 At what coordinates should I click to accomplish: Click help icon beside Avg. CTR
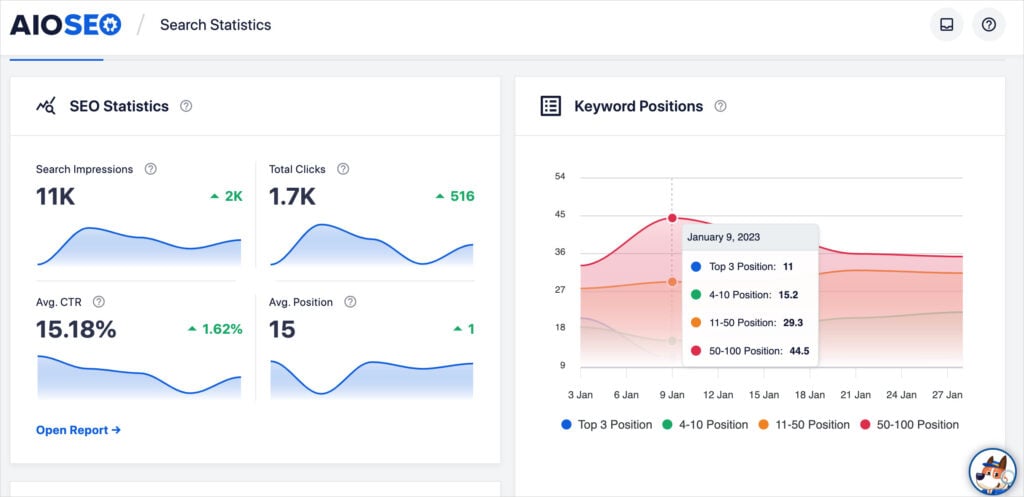tap(99, 302)
